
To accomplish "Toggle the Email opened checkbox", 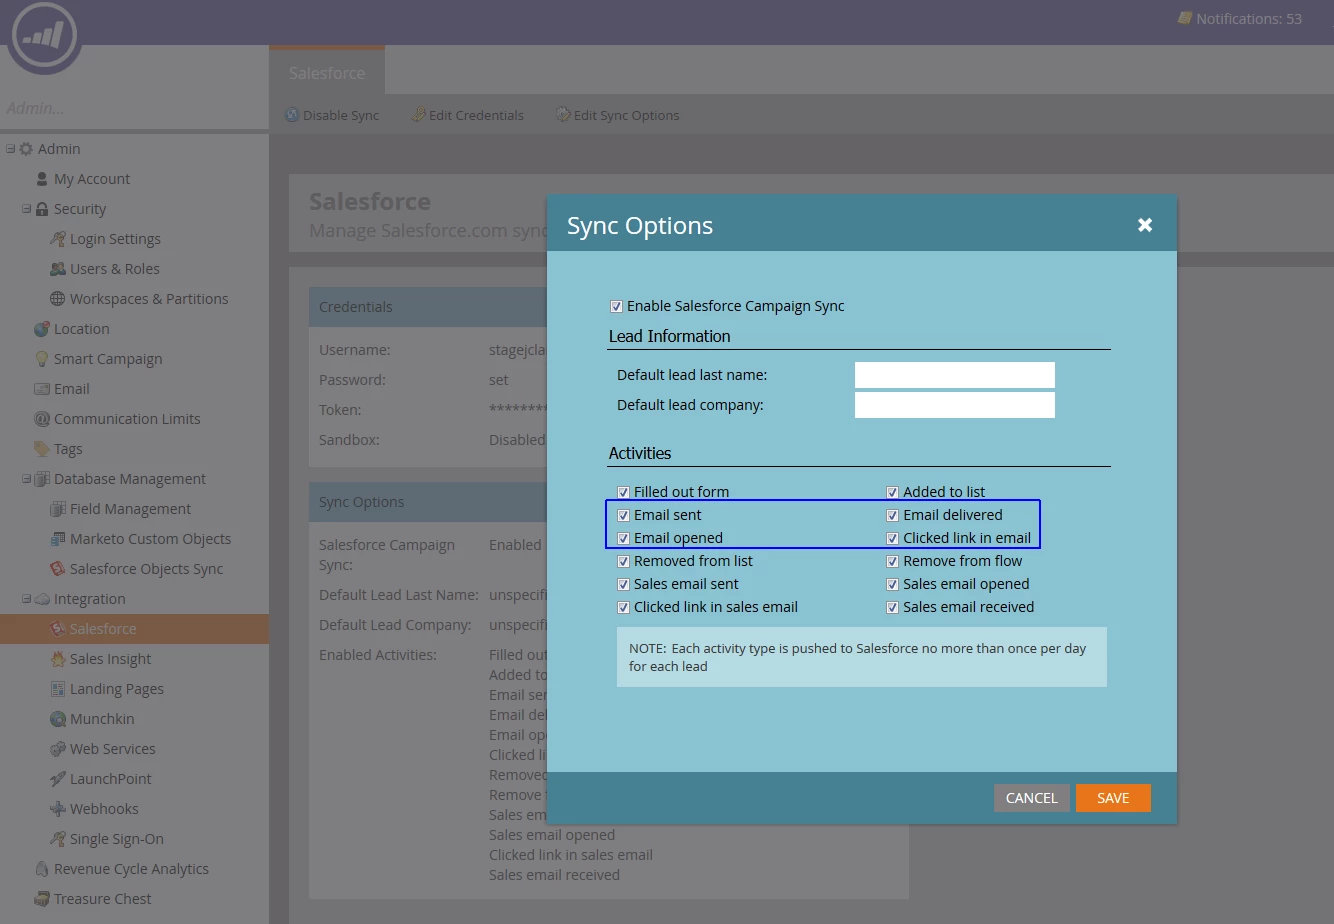I will (x=623, y=539).
